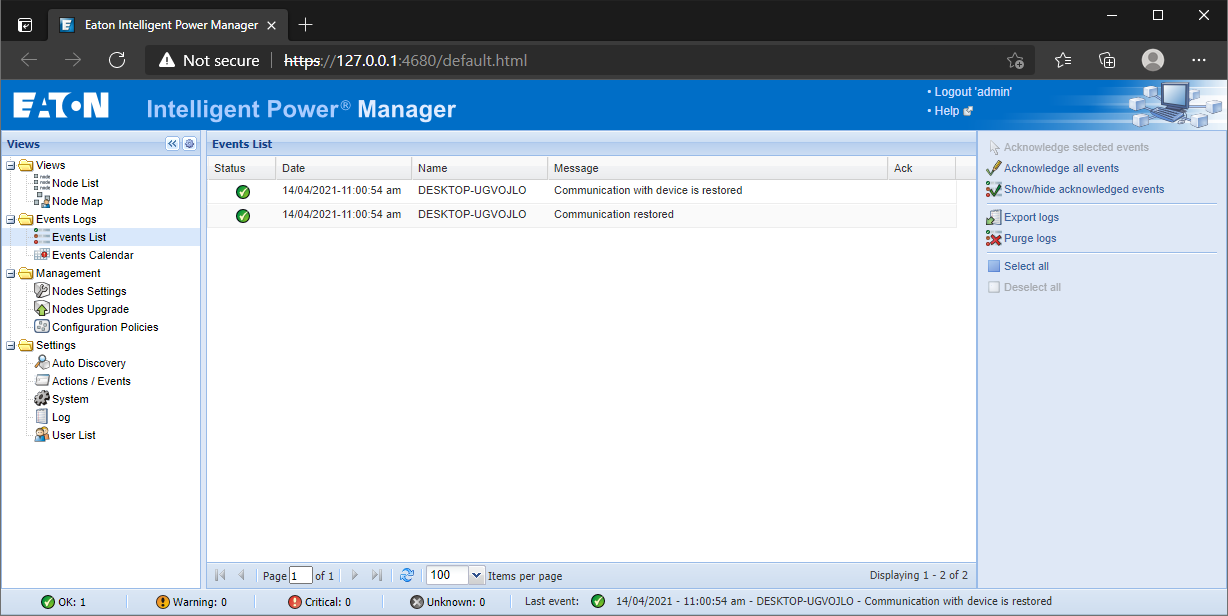Sort by the Message column header
This screenshot has width=1228, height=616.
coord(717,168)
